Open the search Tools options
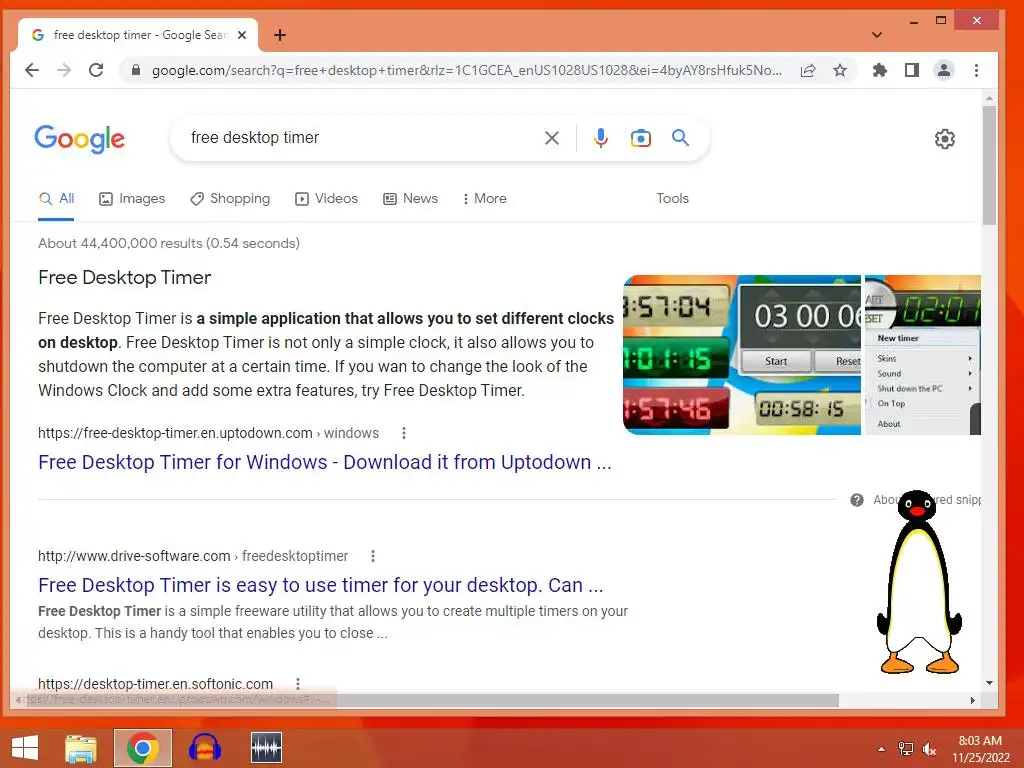Image resolution: width=1024 pixels, height=768 pixels. coord(672,199)
